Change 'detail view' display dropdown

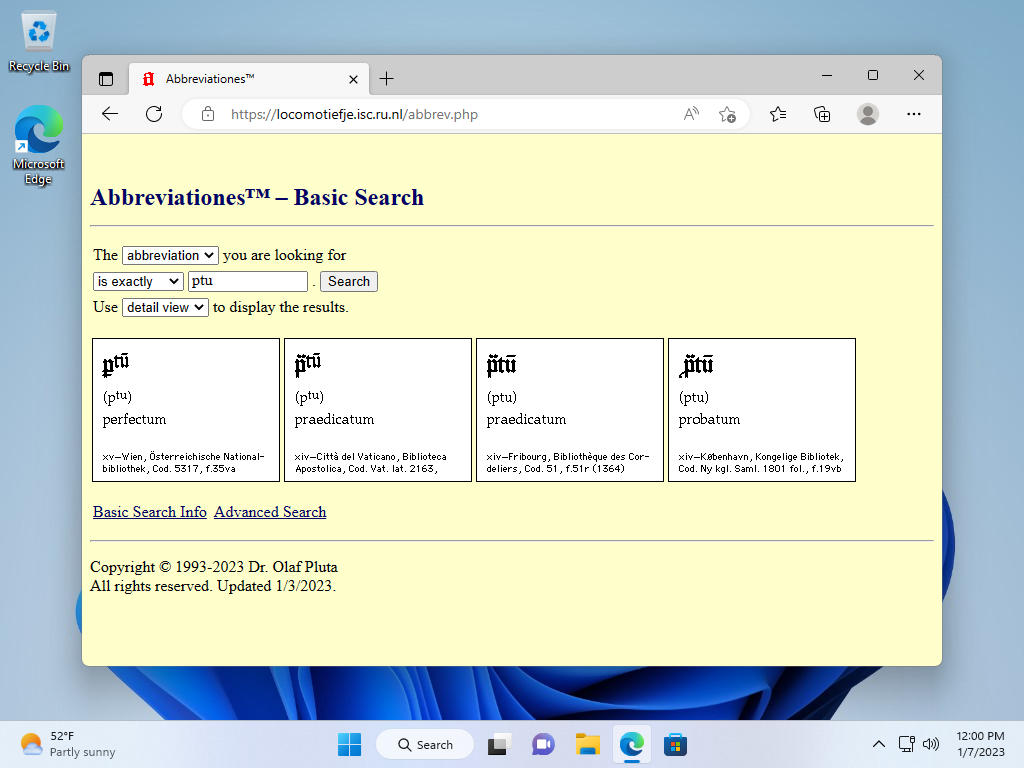coord(164,307)
